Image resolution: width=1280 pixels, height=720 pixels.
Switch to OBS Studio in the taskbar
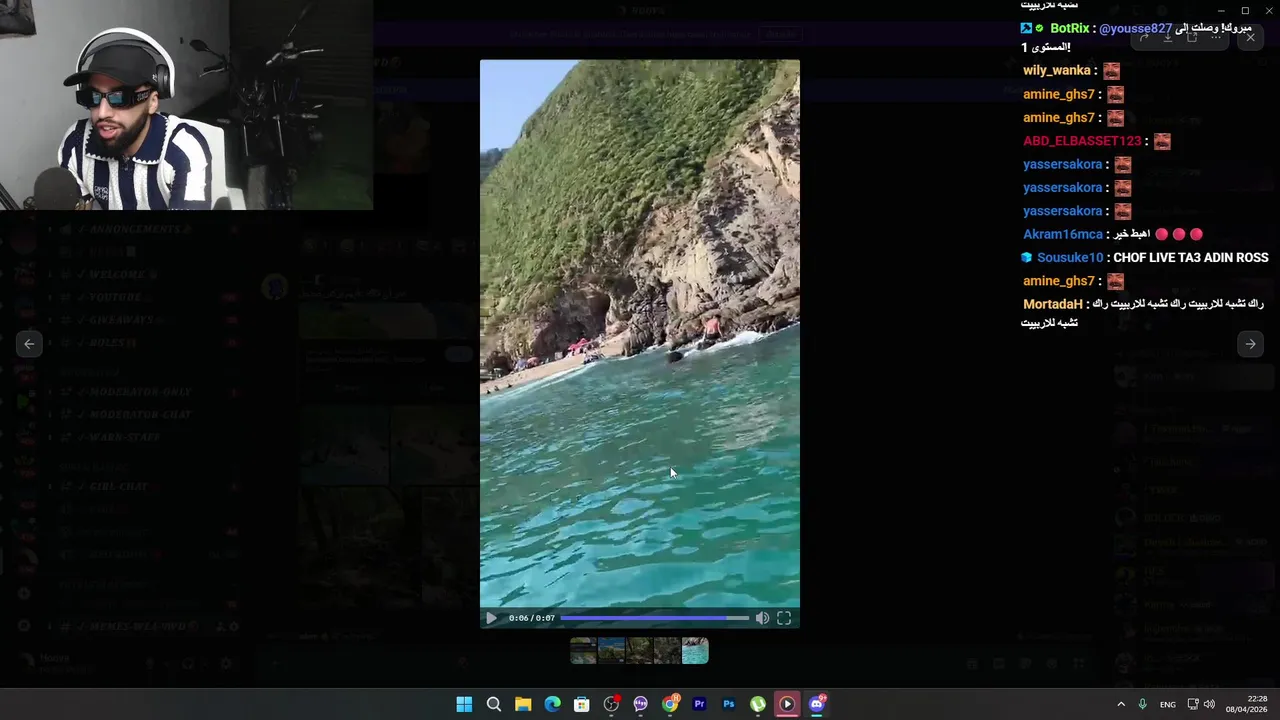pos(611,704)
